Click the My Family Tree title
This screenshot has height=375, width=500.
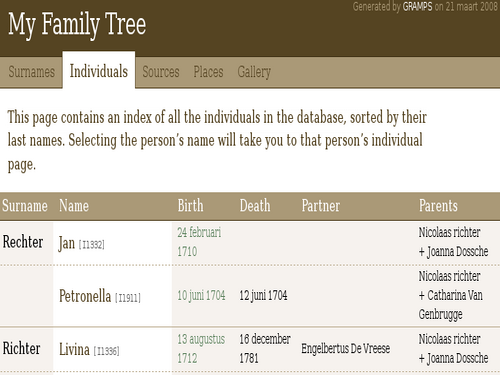click(x=77, y=24)
